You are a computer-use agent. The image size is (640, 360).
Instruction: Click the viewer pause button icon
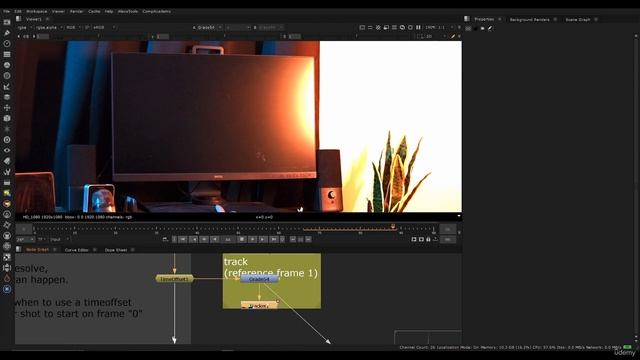(x=418, y=27)
